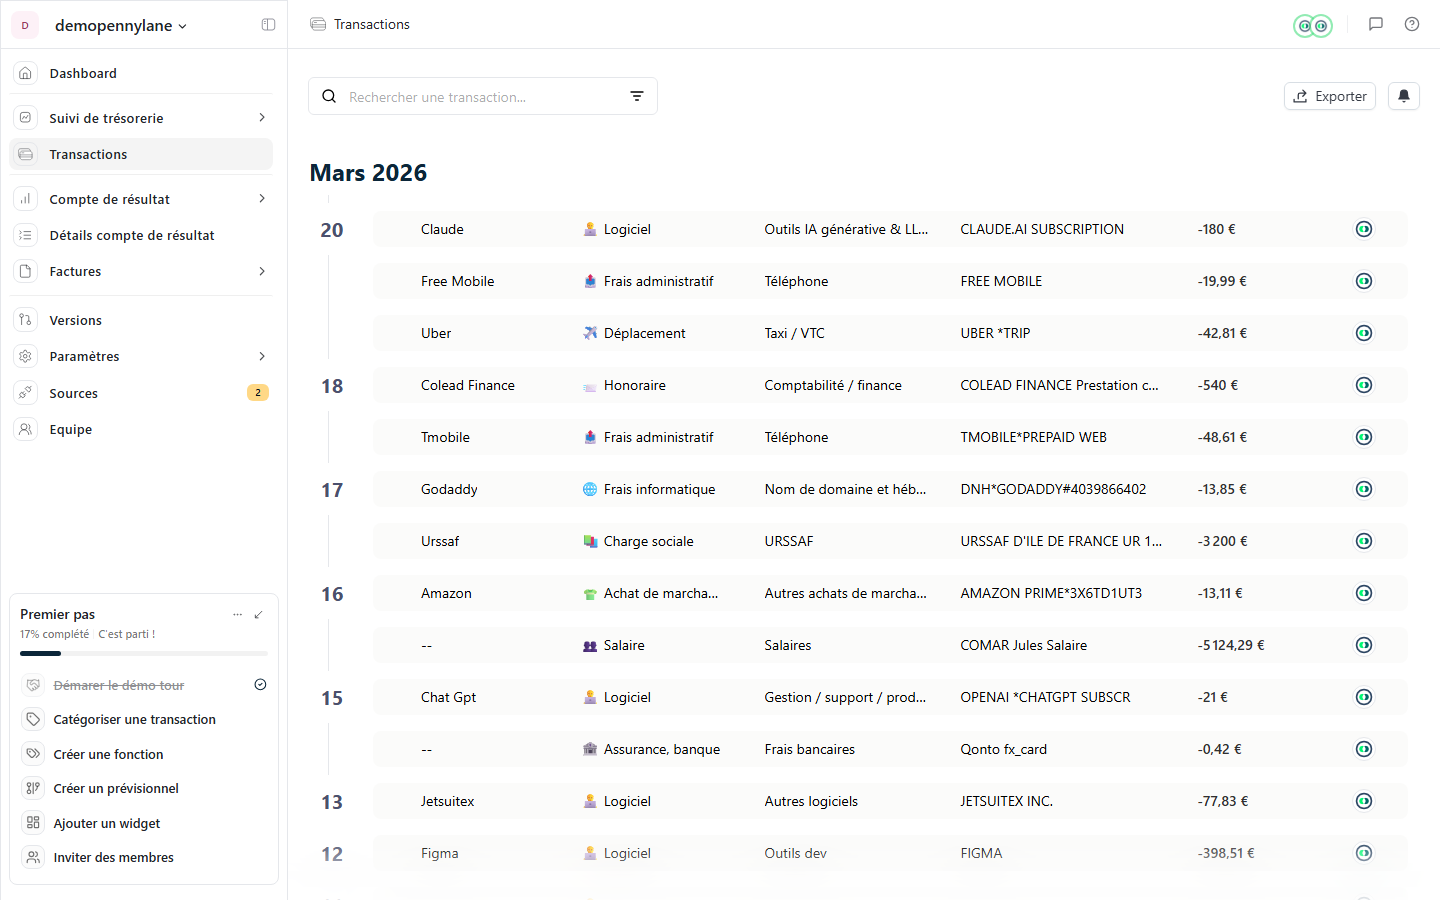
Task: Click the Factures document icon
Action: pos(26,271)
